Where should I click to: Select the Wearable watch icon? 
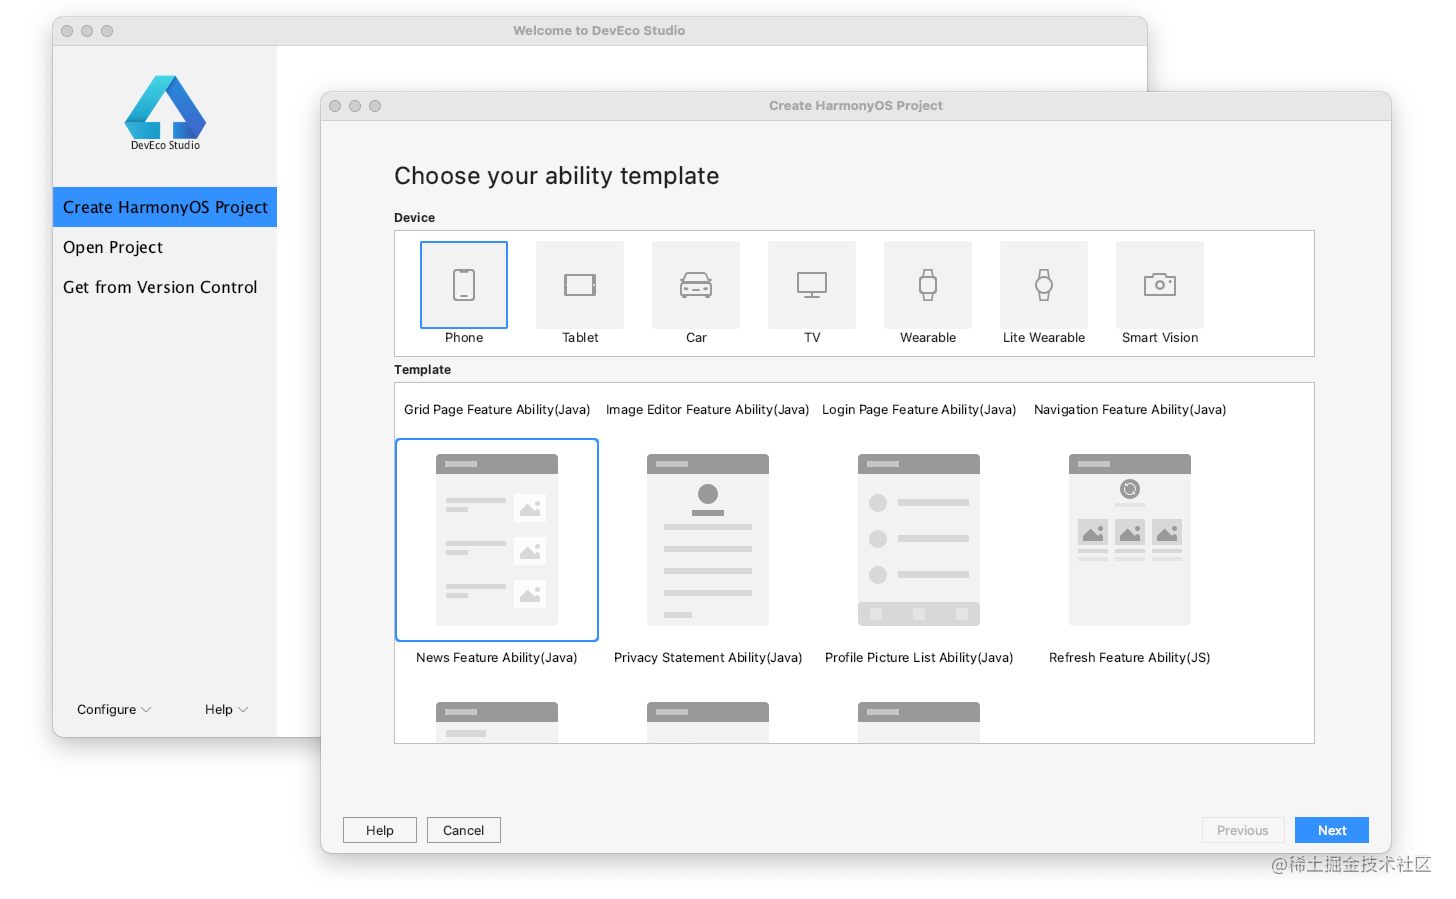pos(928,285)
